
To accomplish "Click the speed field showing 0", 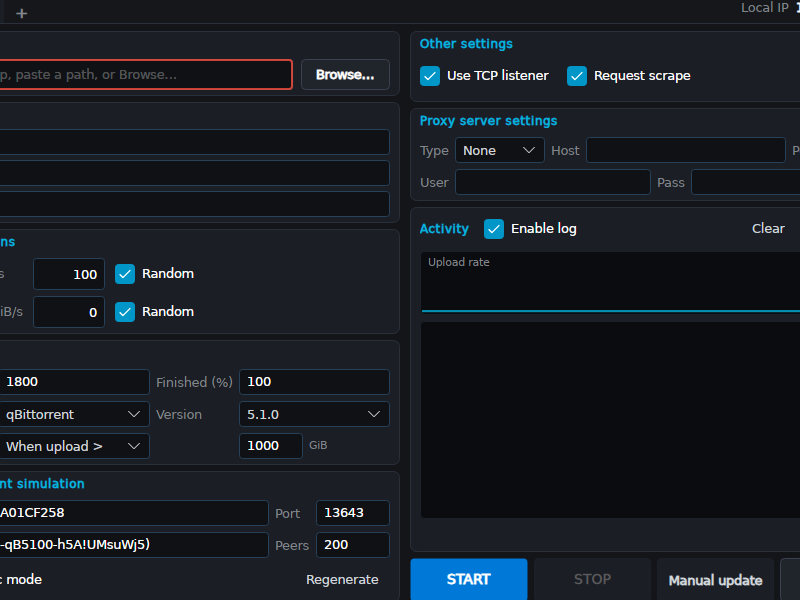I will click(x=69, y=312).
